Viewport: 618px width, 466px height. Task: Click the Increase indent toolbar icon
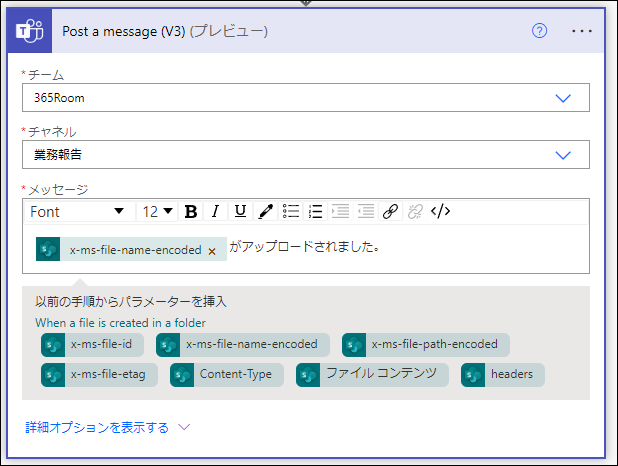(x=341, y=211)
